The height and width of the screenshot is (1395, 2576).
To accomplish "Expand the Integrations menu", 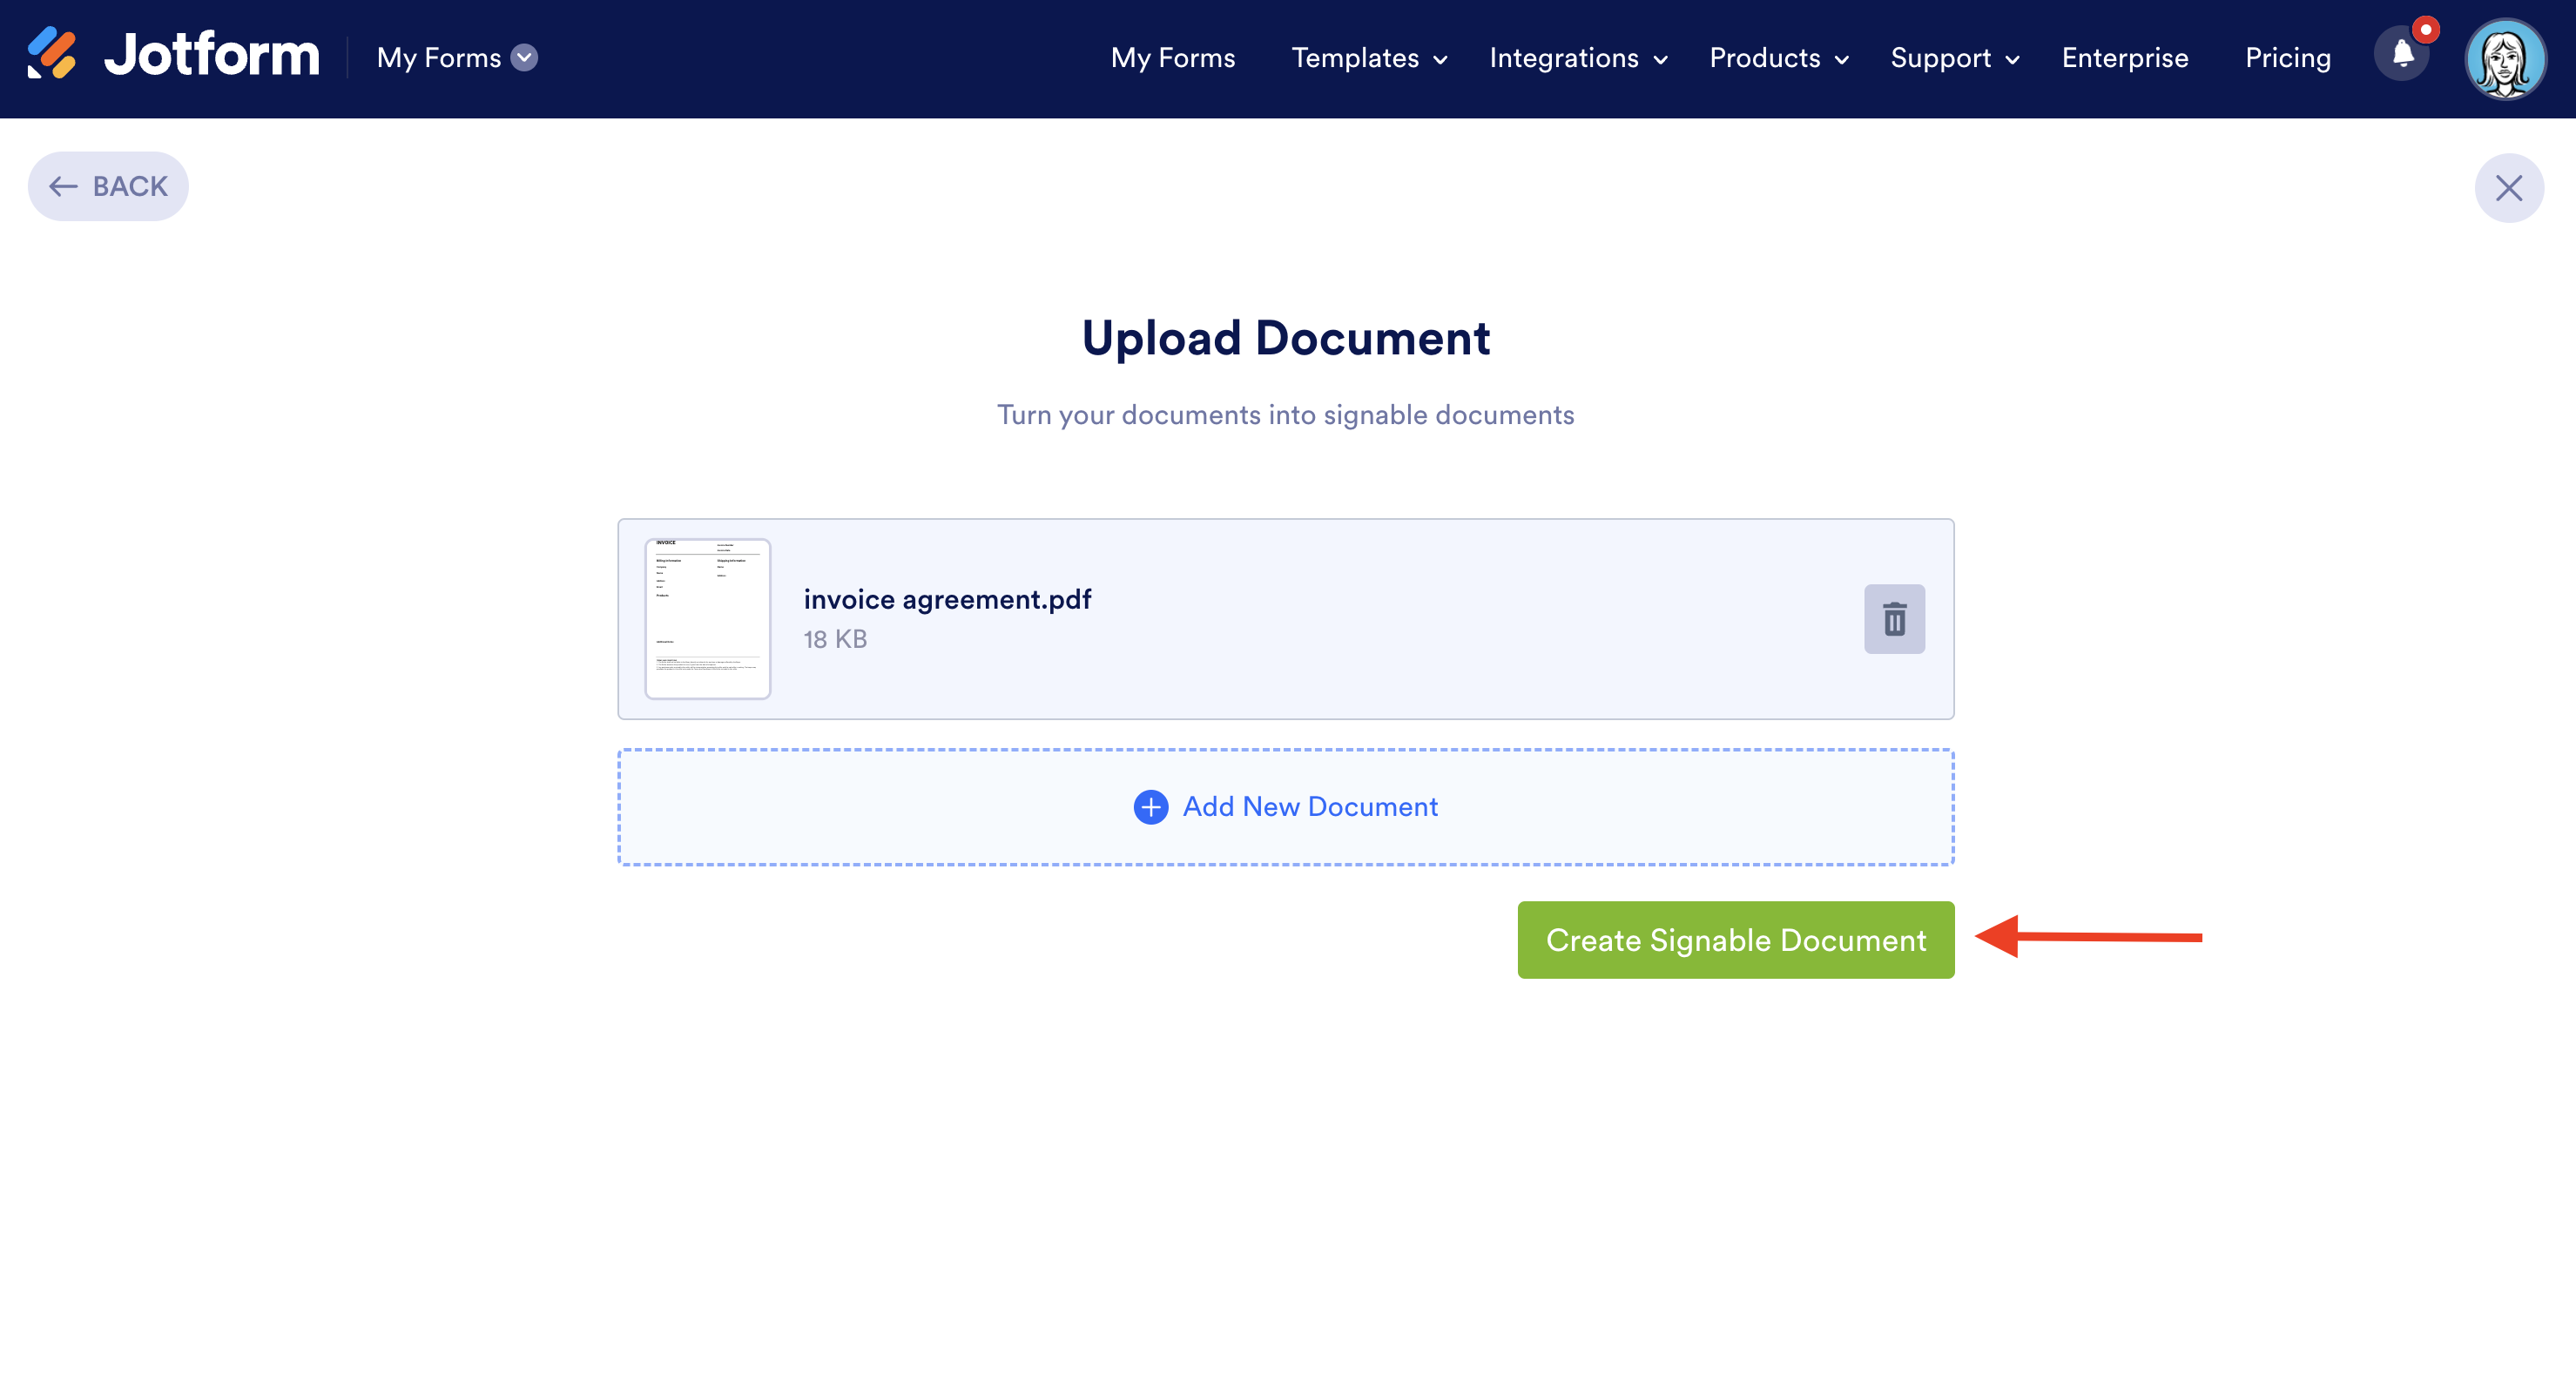I will click(x=1577, y=58).
